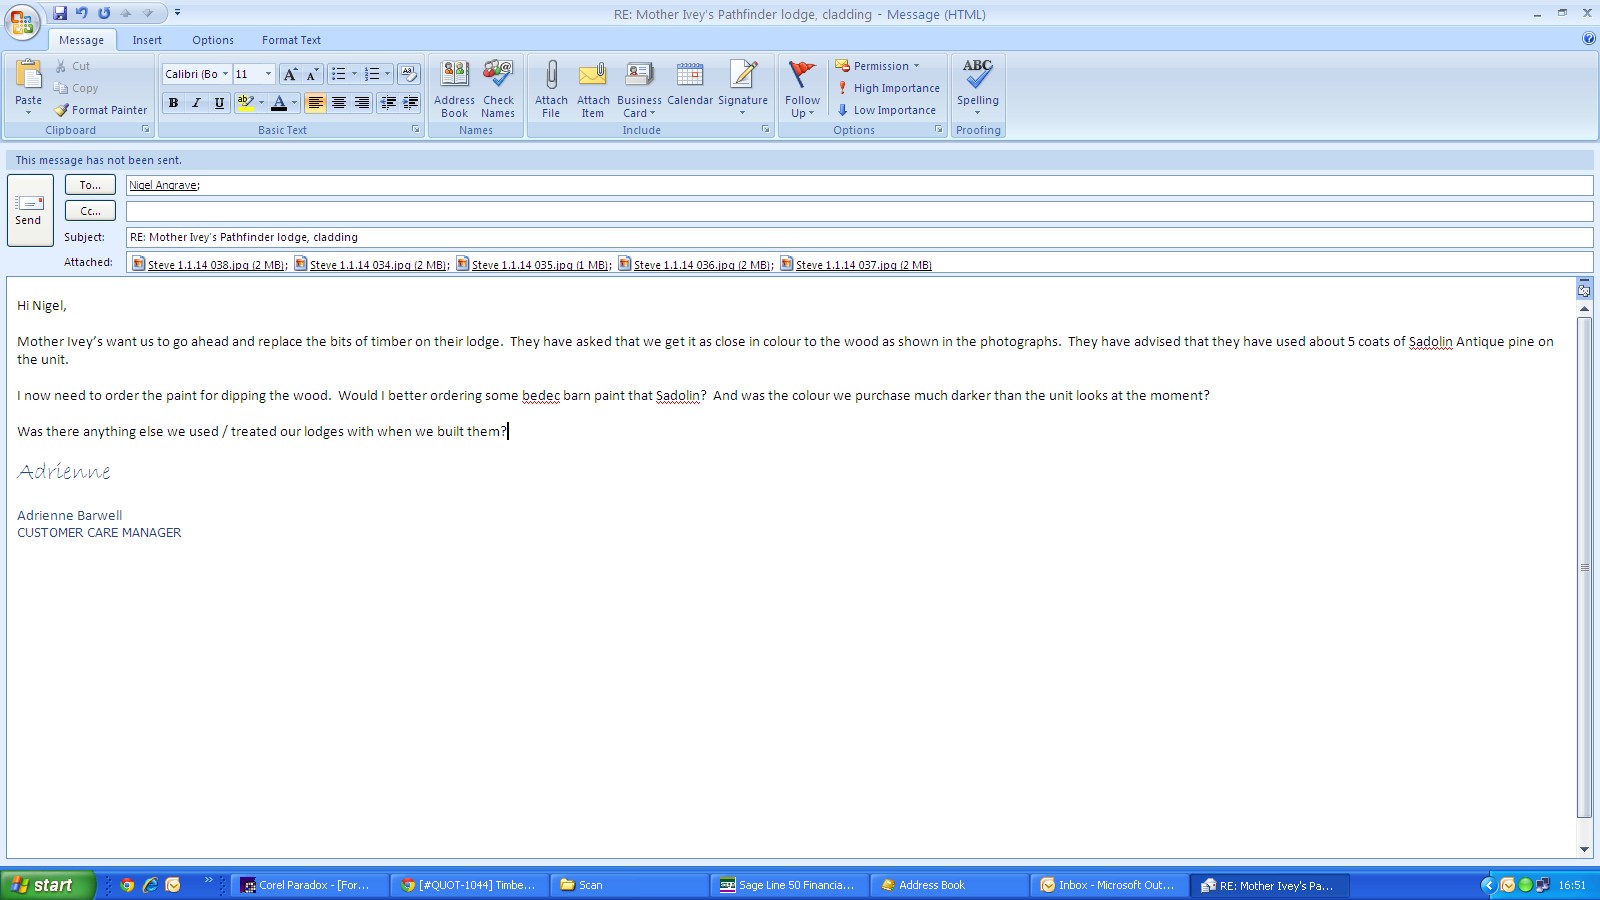Toggle Italic formatting
This screenshot has width=1600, height=900.
196,103
